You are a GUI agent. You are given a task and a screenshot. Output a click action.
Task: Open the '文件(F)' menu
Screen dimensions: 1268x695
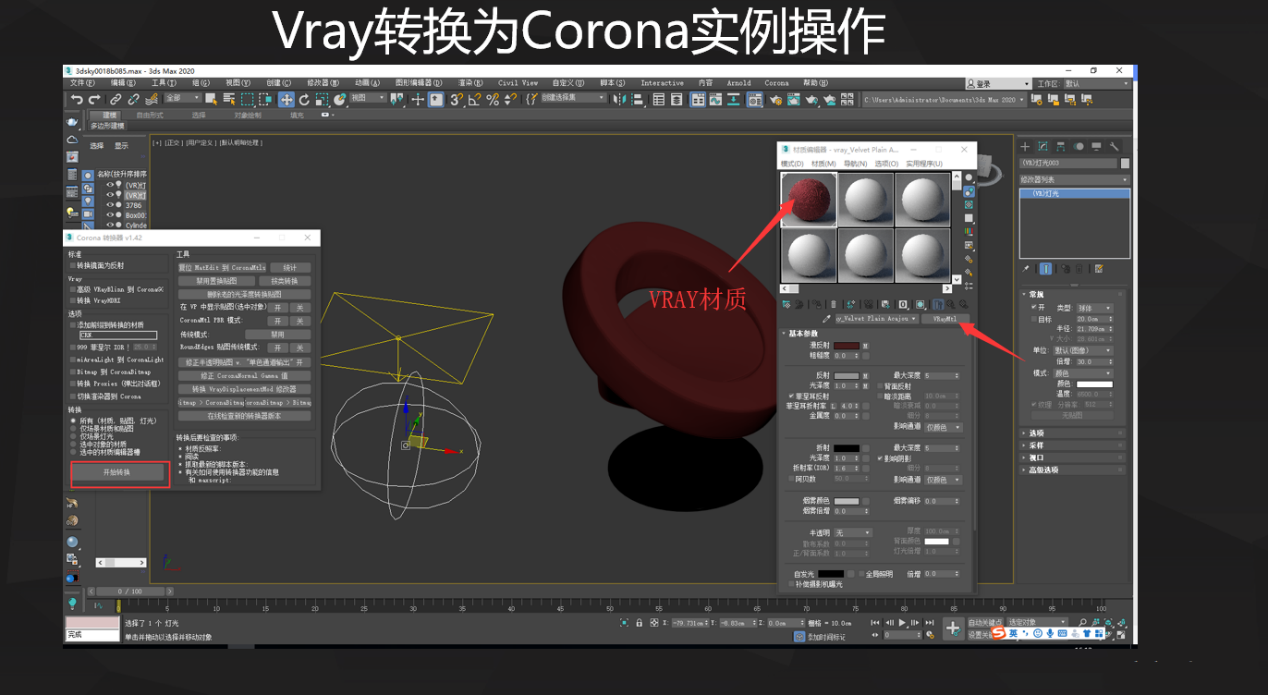pyautogui.click(x=83, y=83)
